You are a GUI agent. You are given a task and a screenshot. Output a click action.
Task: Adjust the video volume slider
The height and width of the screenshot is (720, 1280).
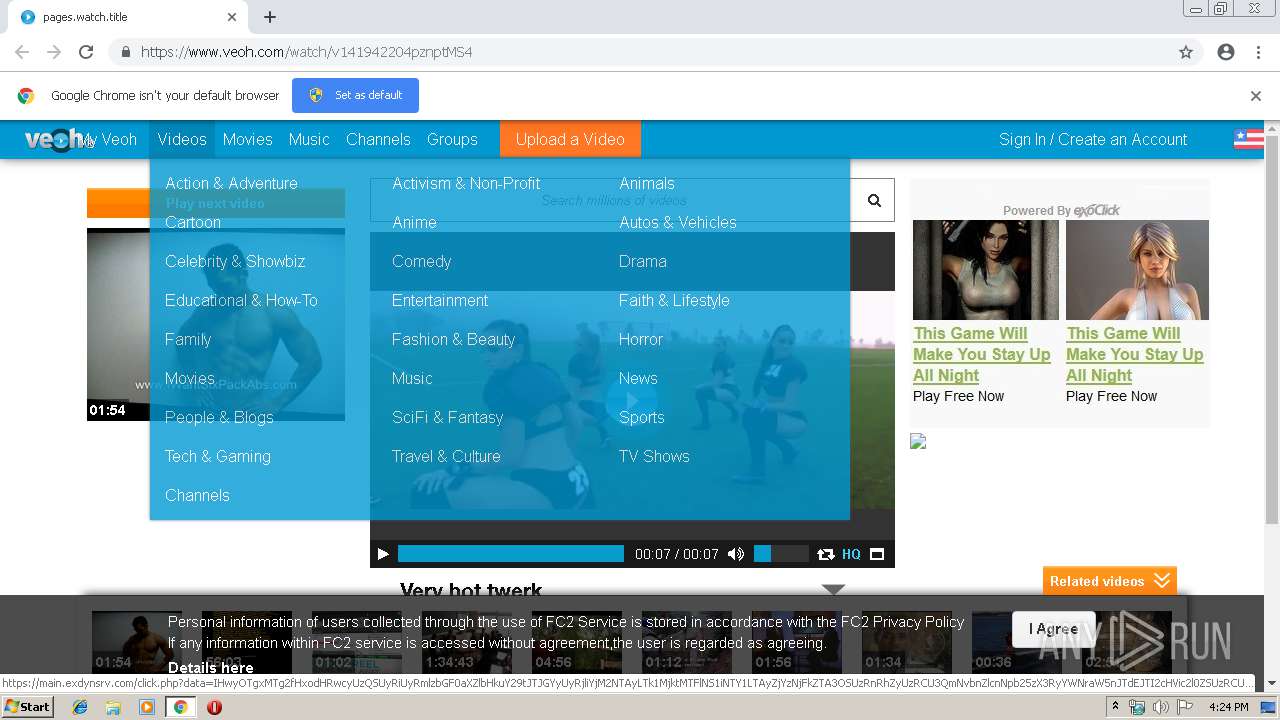pos(780,554)
